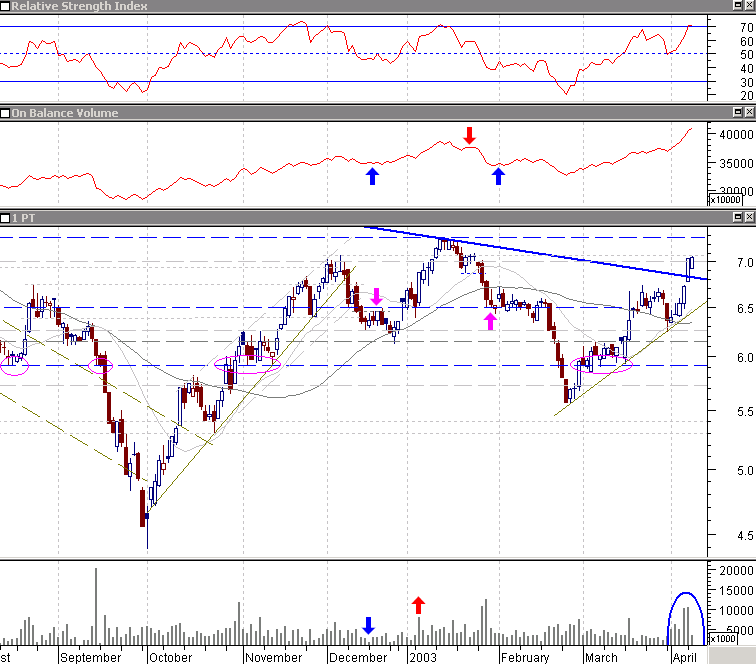Viewport: 756px width, 664px height.
Task: Click the volume axis value 10000
Action: pyautogui.click(x=736, y=611)
